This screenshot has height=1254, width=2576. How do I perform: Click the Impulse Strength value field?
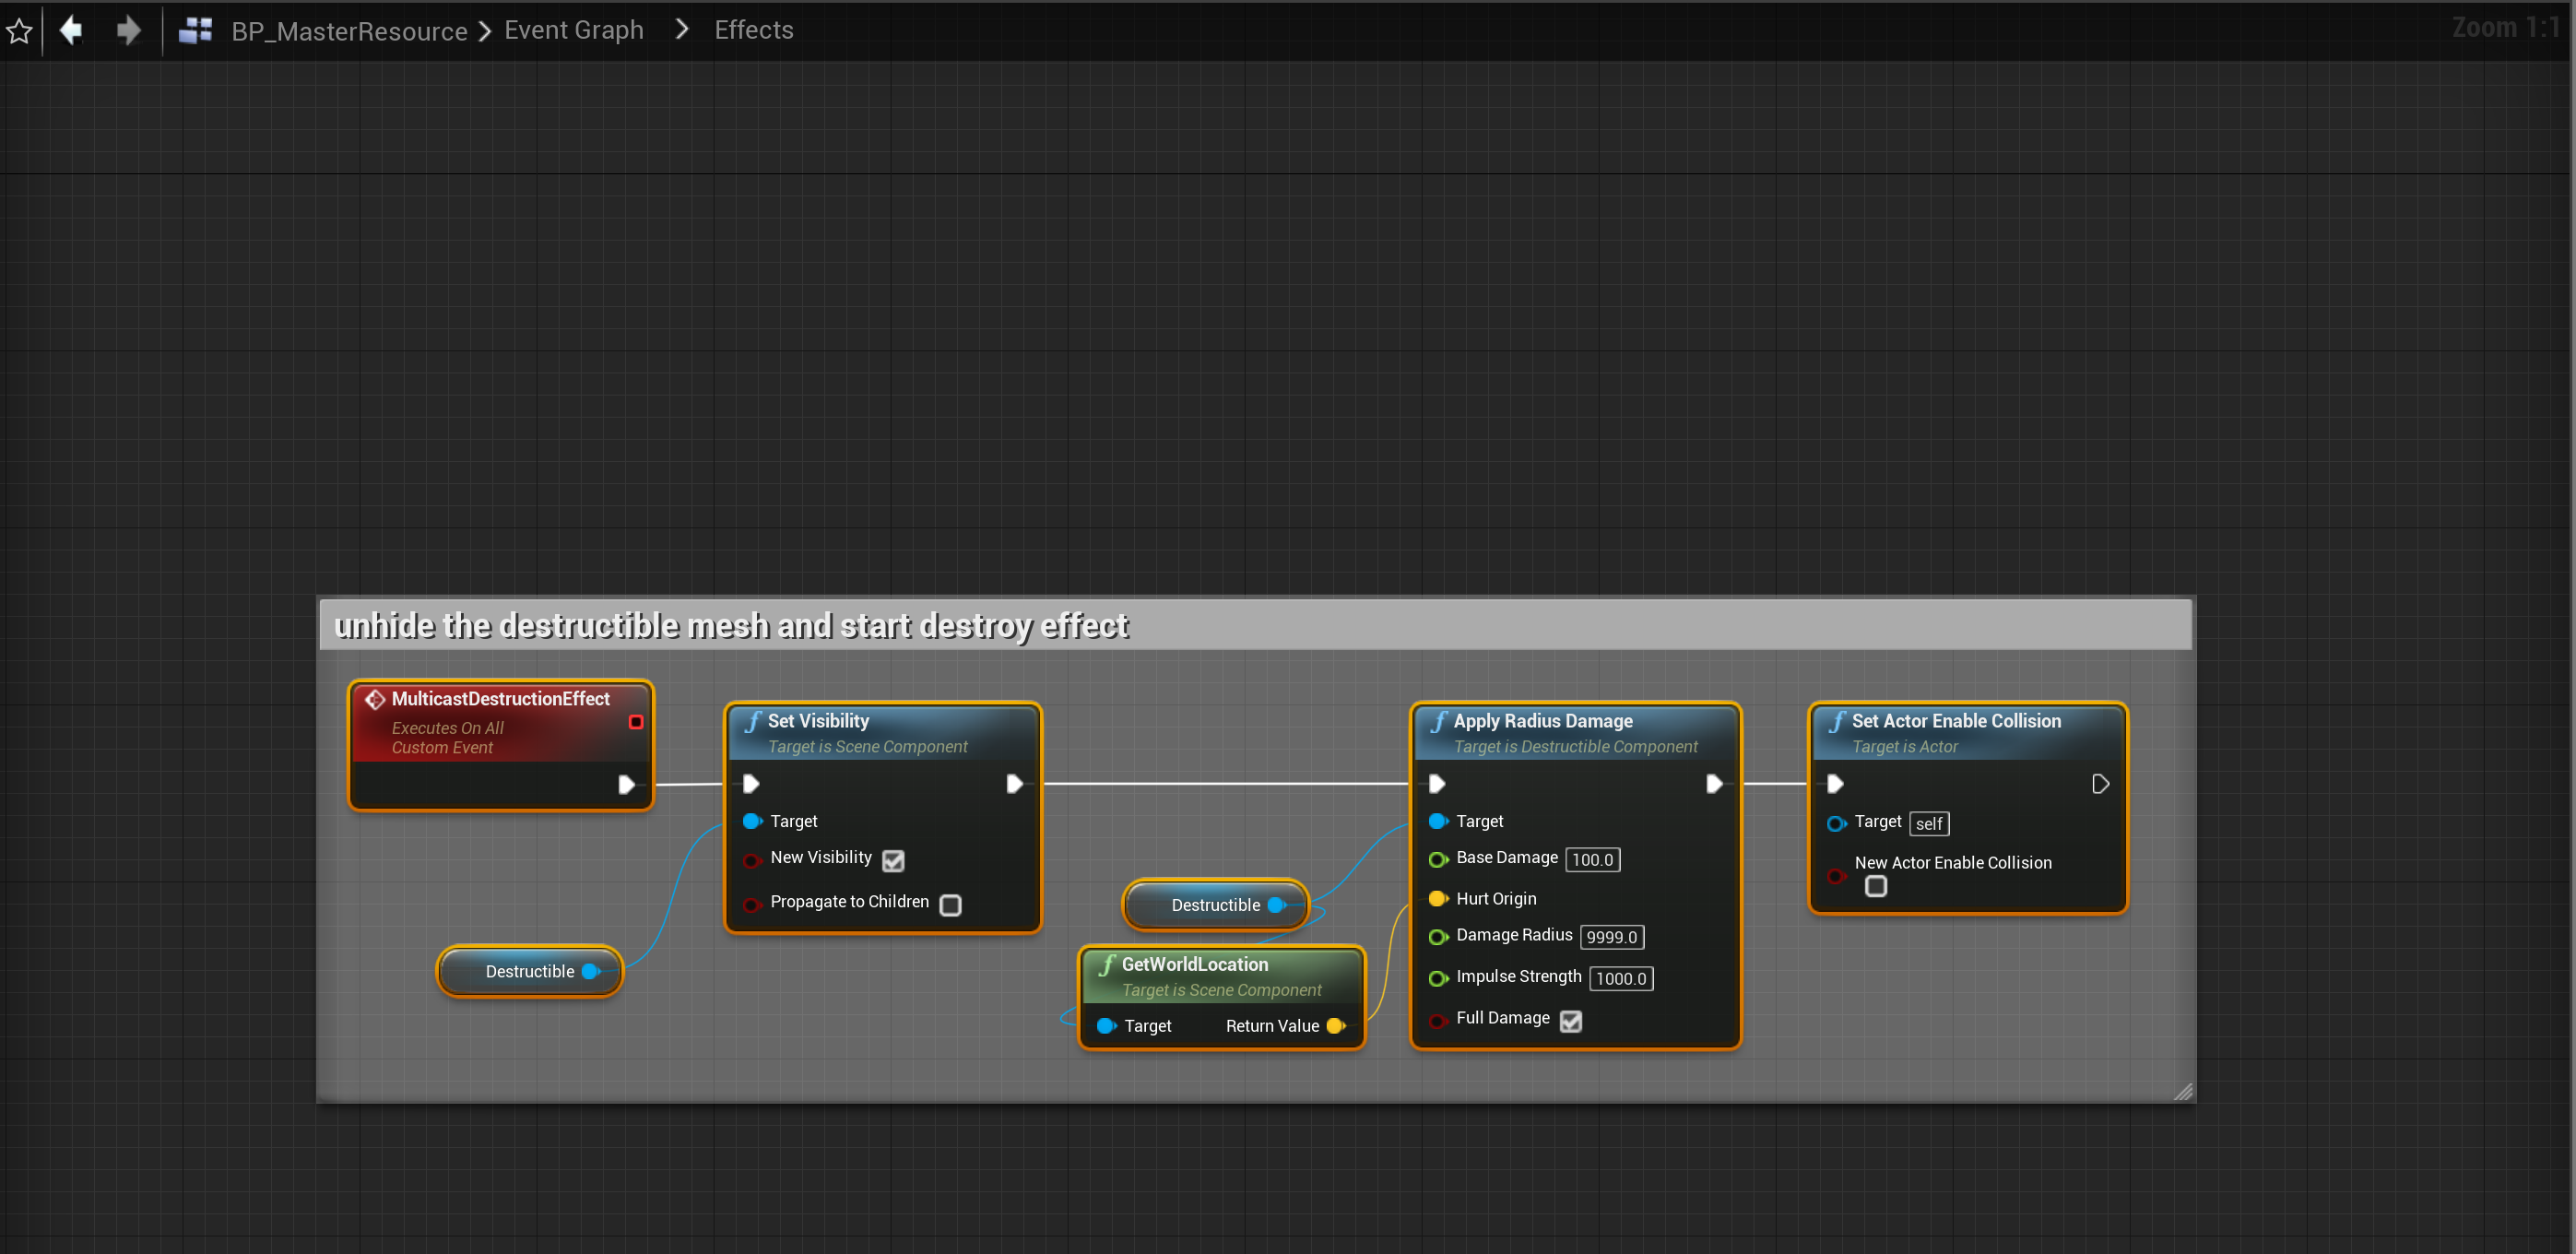[x=1620, y=978]
